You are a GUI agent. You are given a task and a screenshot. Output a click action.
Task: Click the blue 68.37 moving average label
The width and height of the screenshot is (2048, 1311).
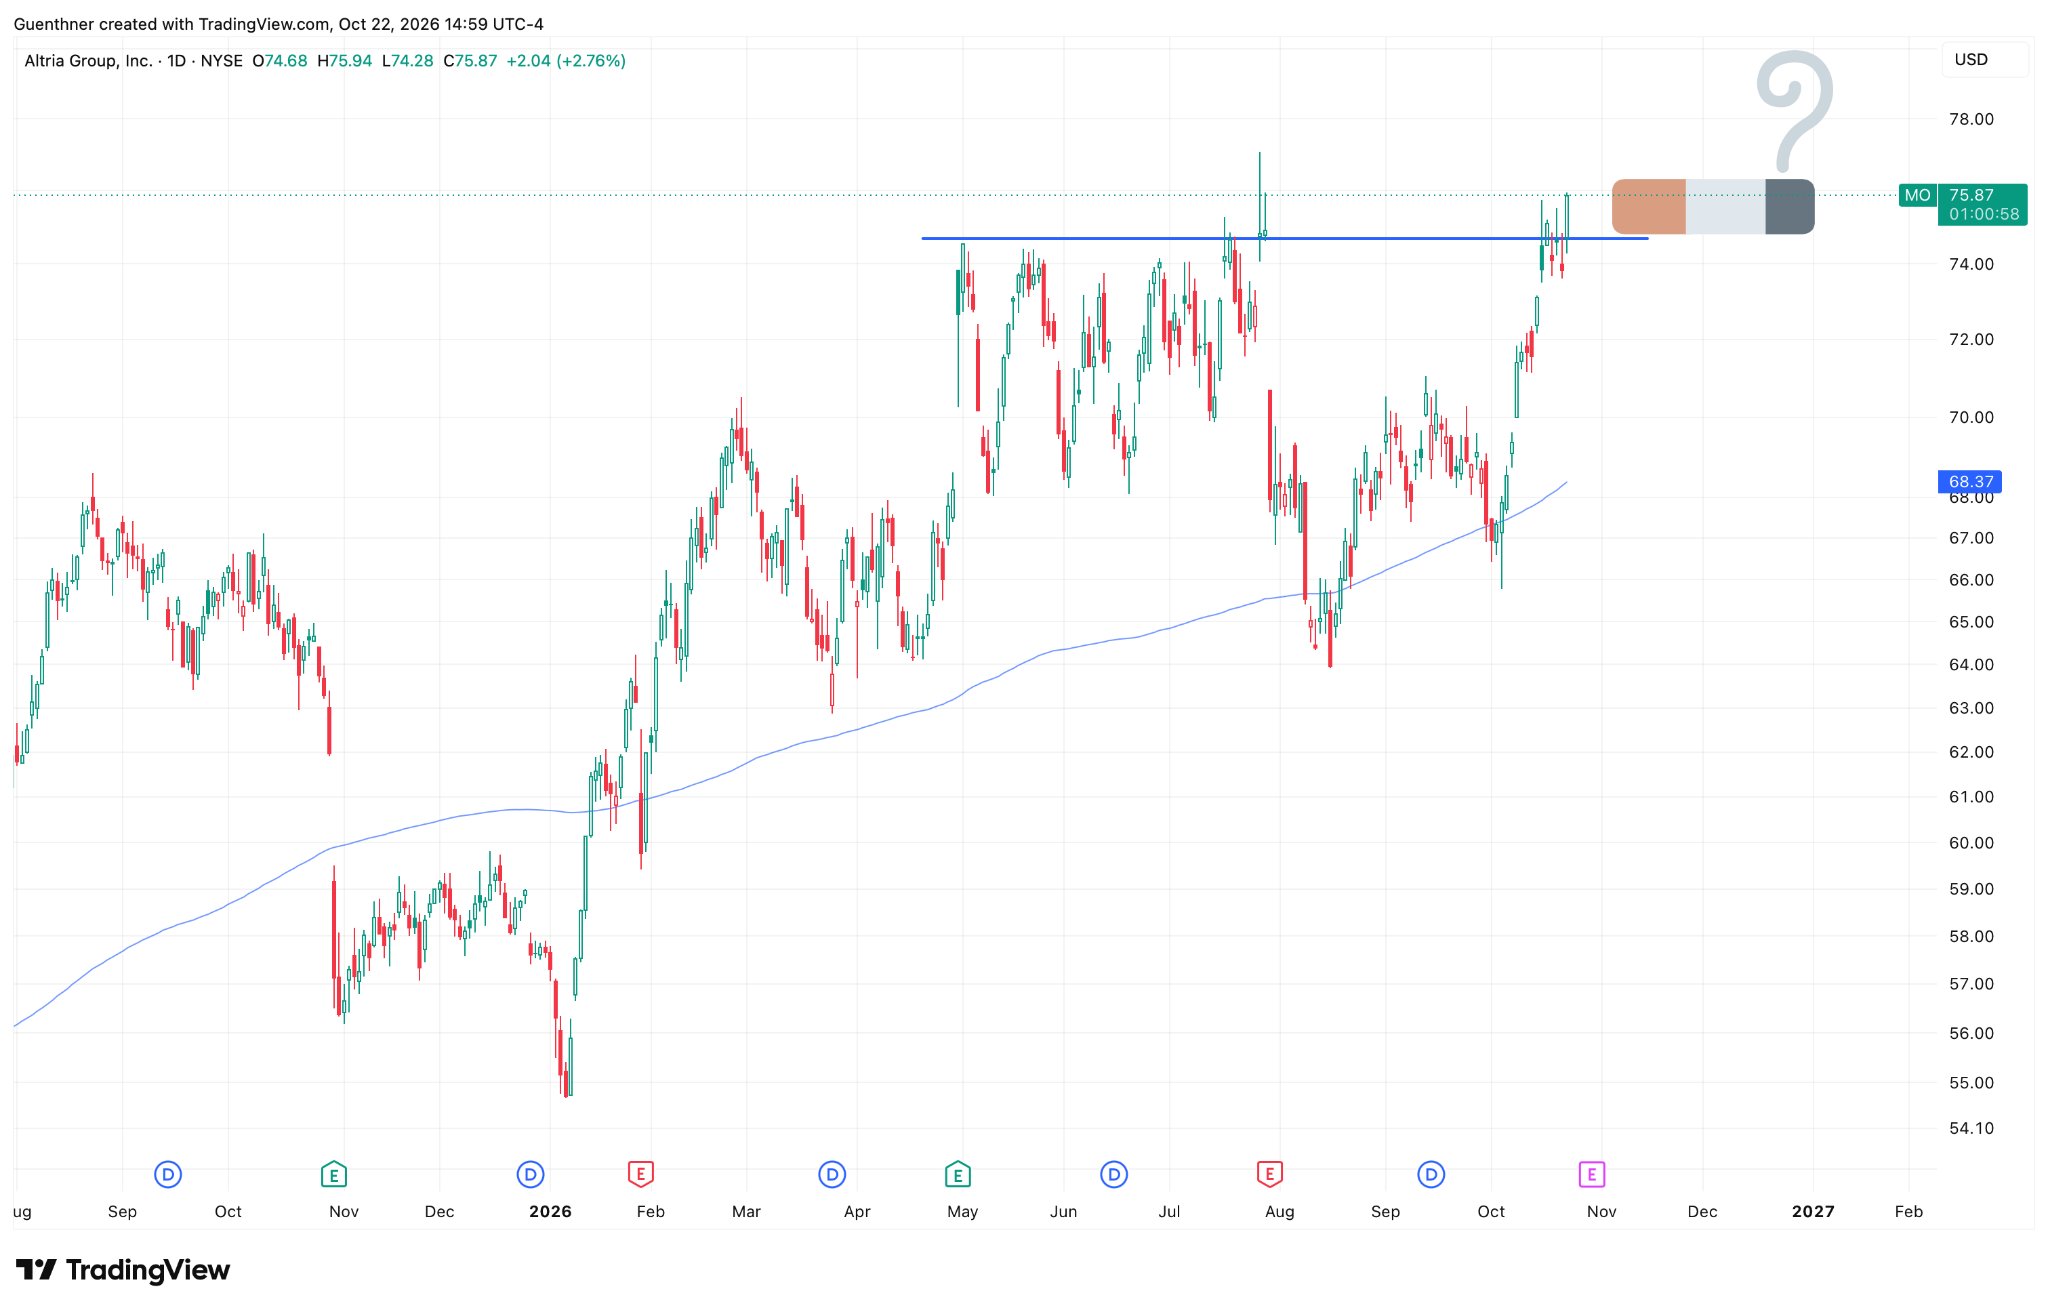(1970, 481)
